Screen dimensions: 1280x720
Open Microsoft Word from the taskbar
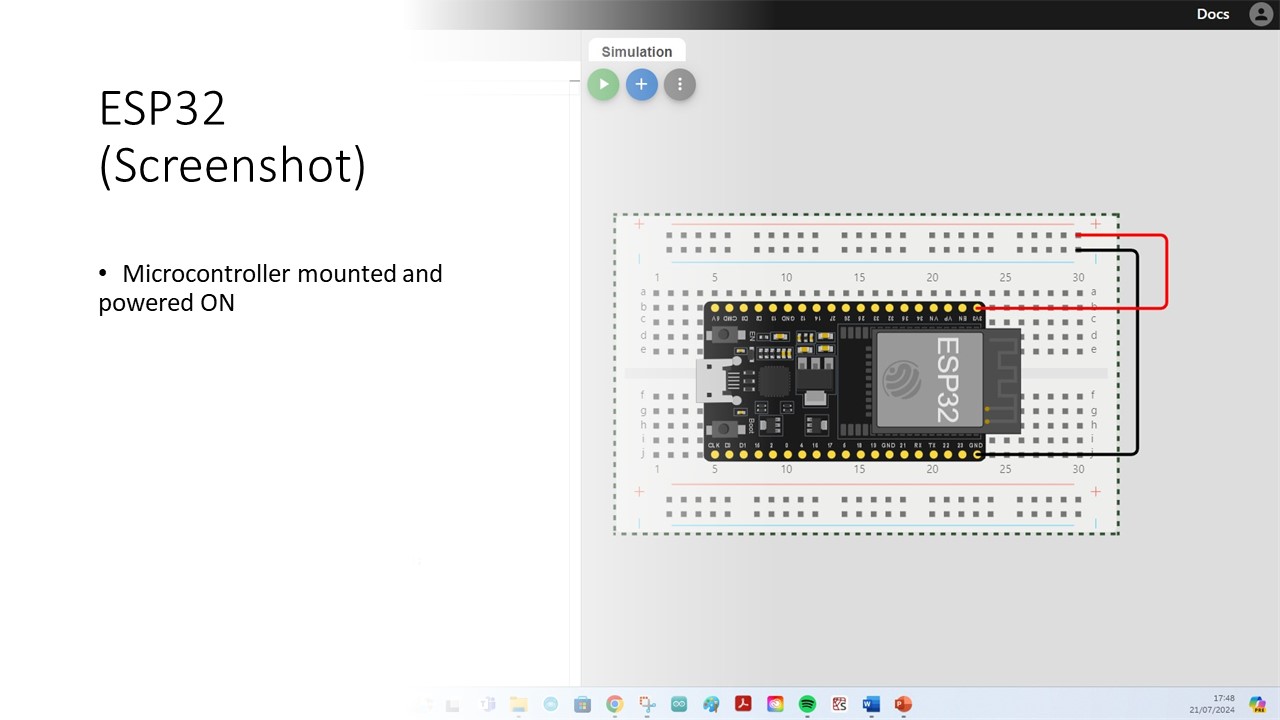870,704
